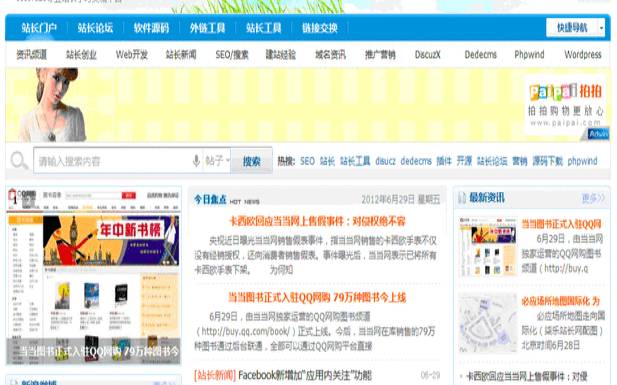Select hot search term 站长
This screenshot has height=385, width=617.
[x=327, y=161]
